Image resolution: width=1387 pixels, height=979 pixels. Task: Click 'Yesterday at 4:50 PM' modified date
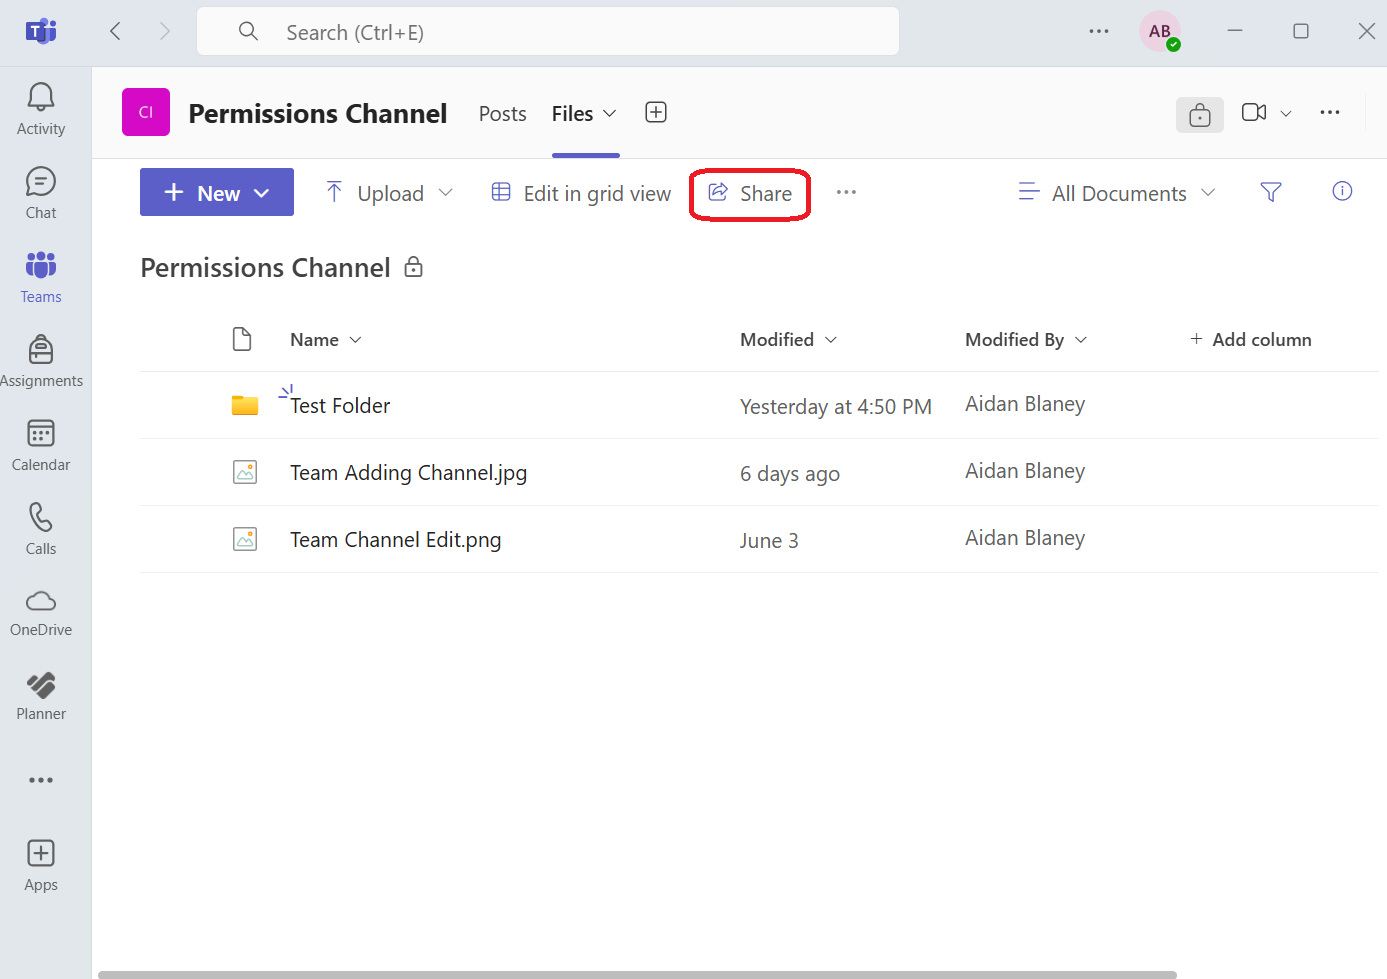click(x=836, y=407)
